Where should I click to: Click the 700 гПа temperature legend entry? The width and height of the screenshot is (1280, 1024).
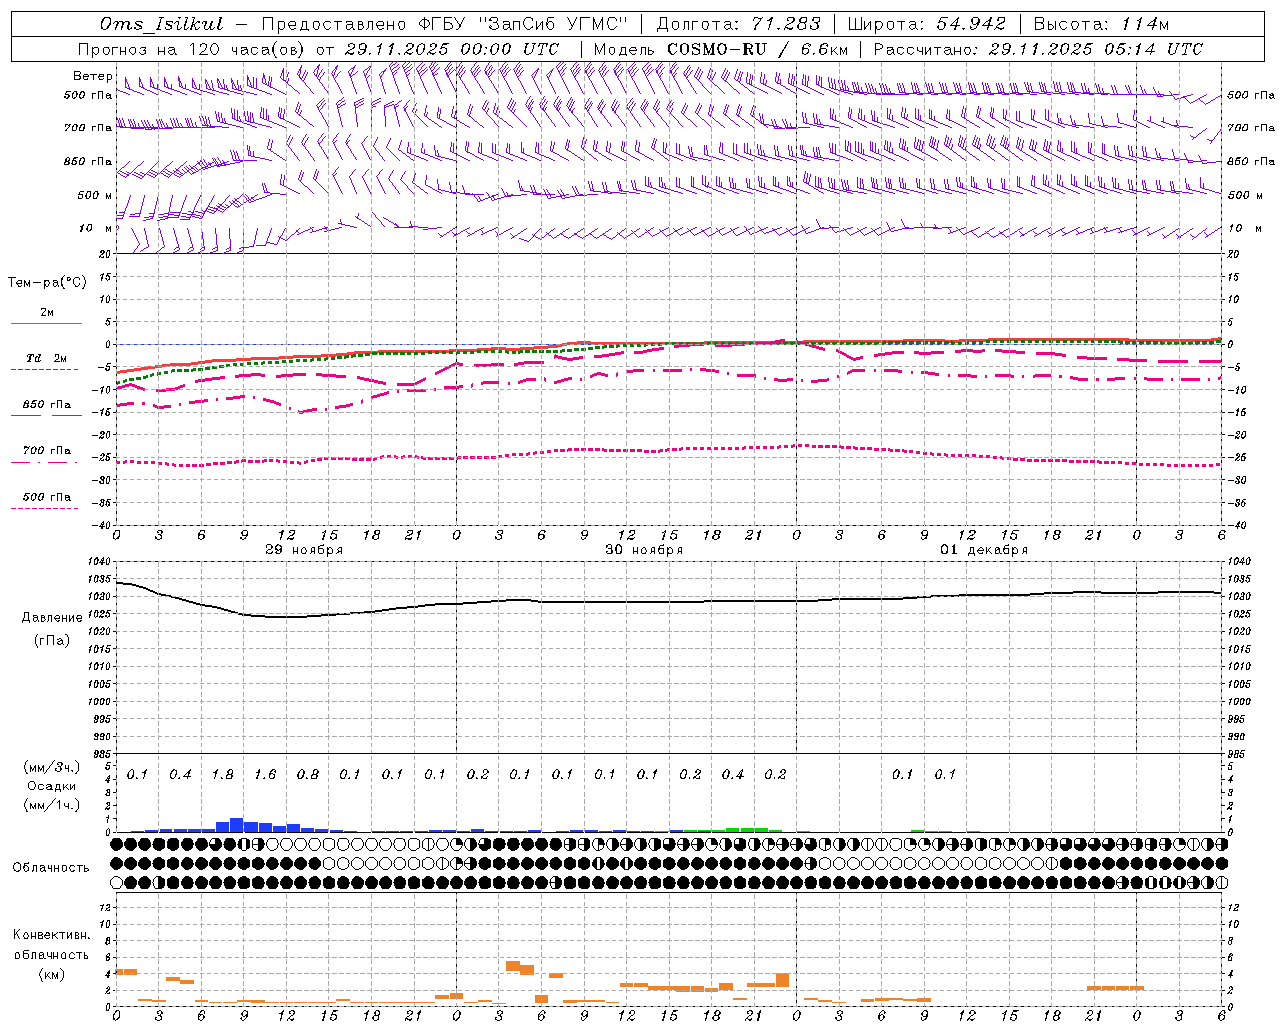coord(47,451)
